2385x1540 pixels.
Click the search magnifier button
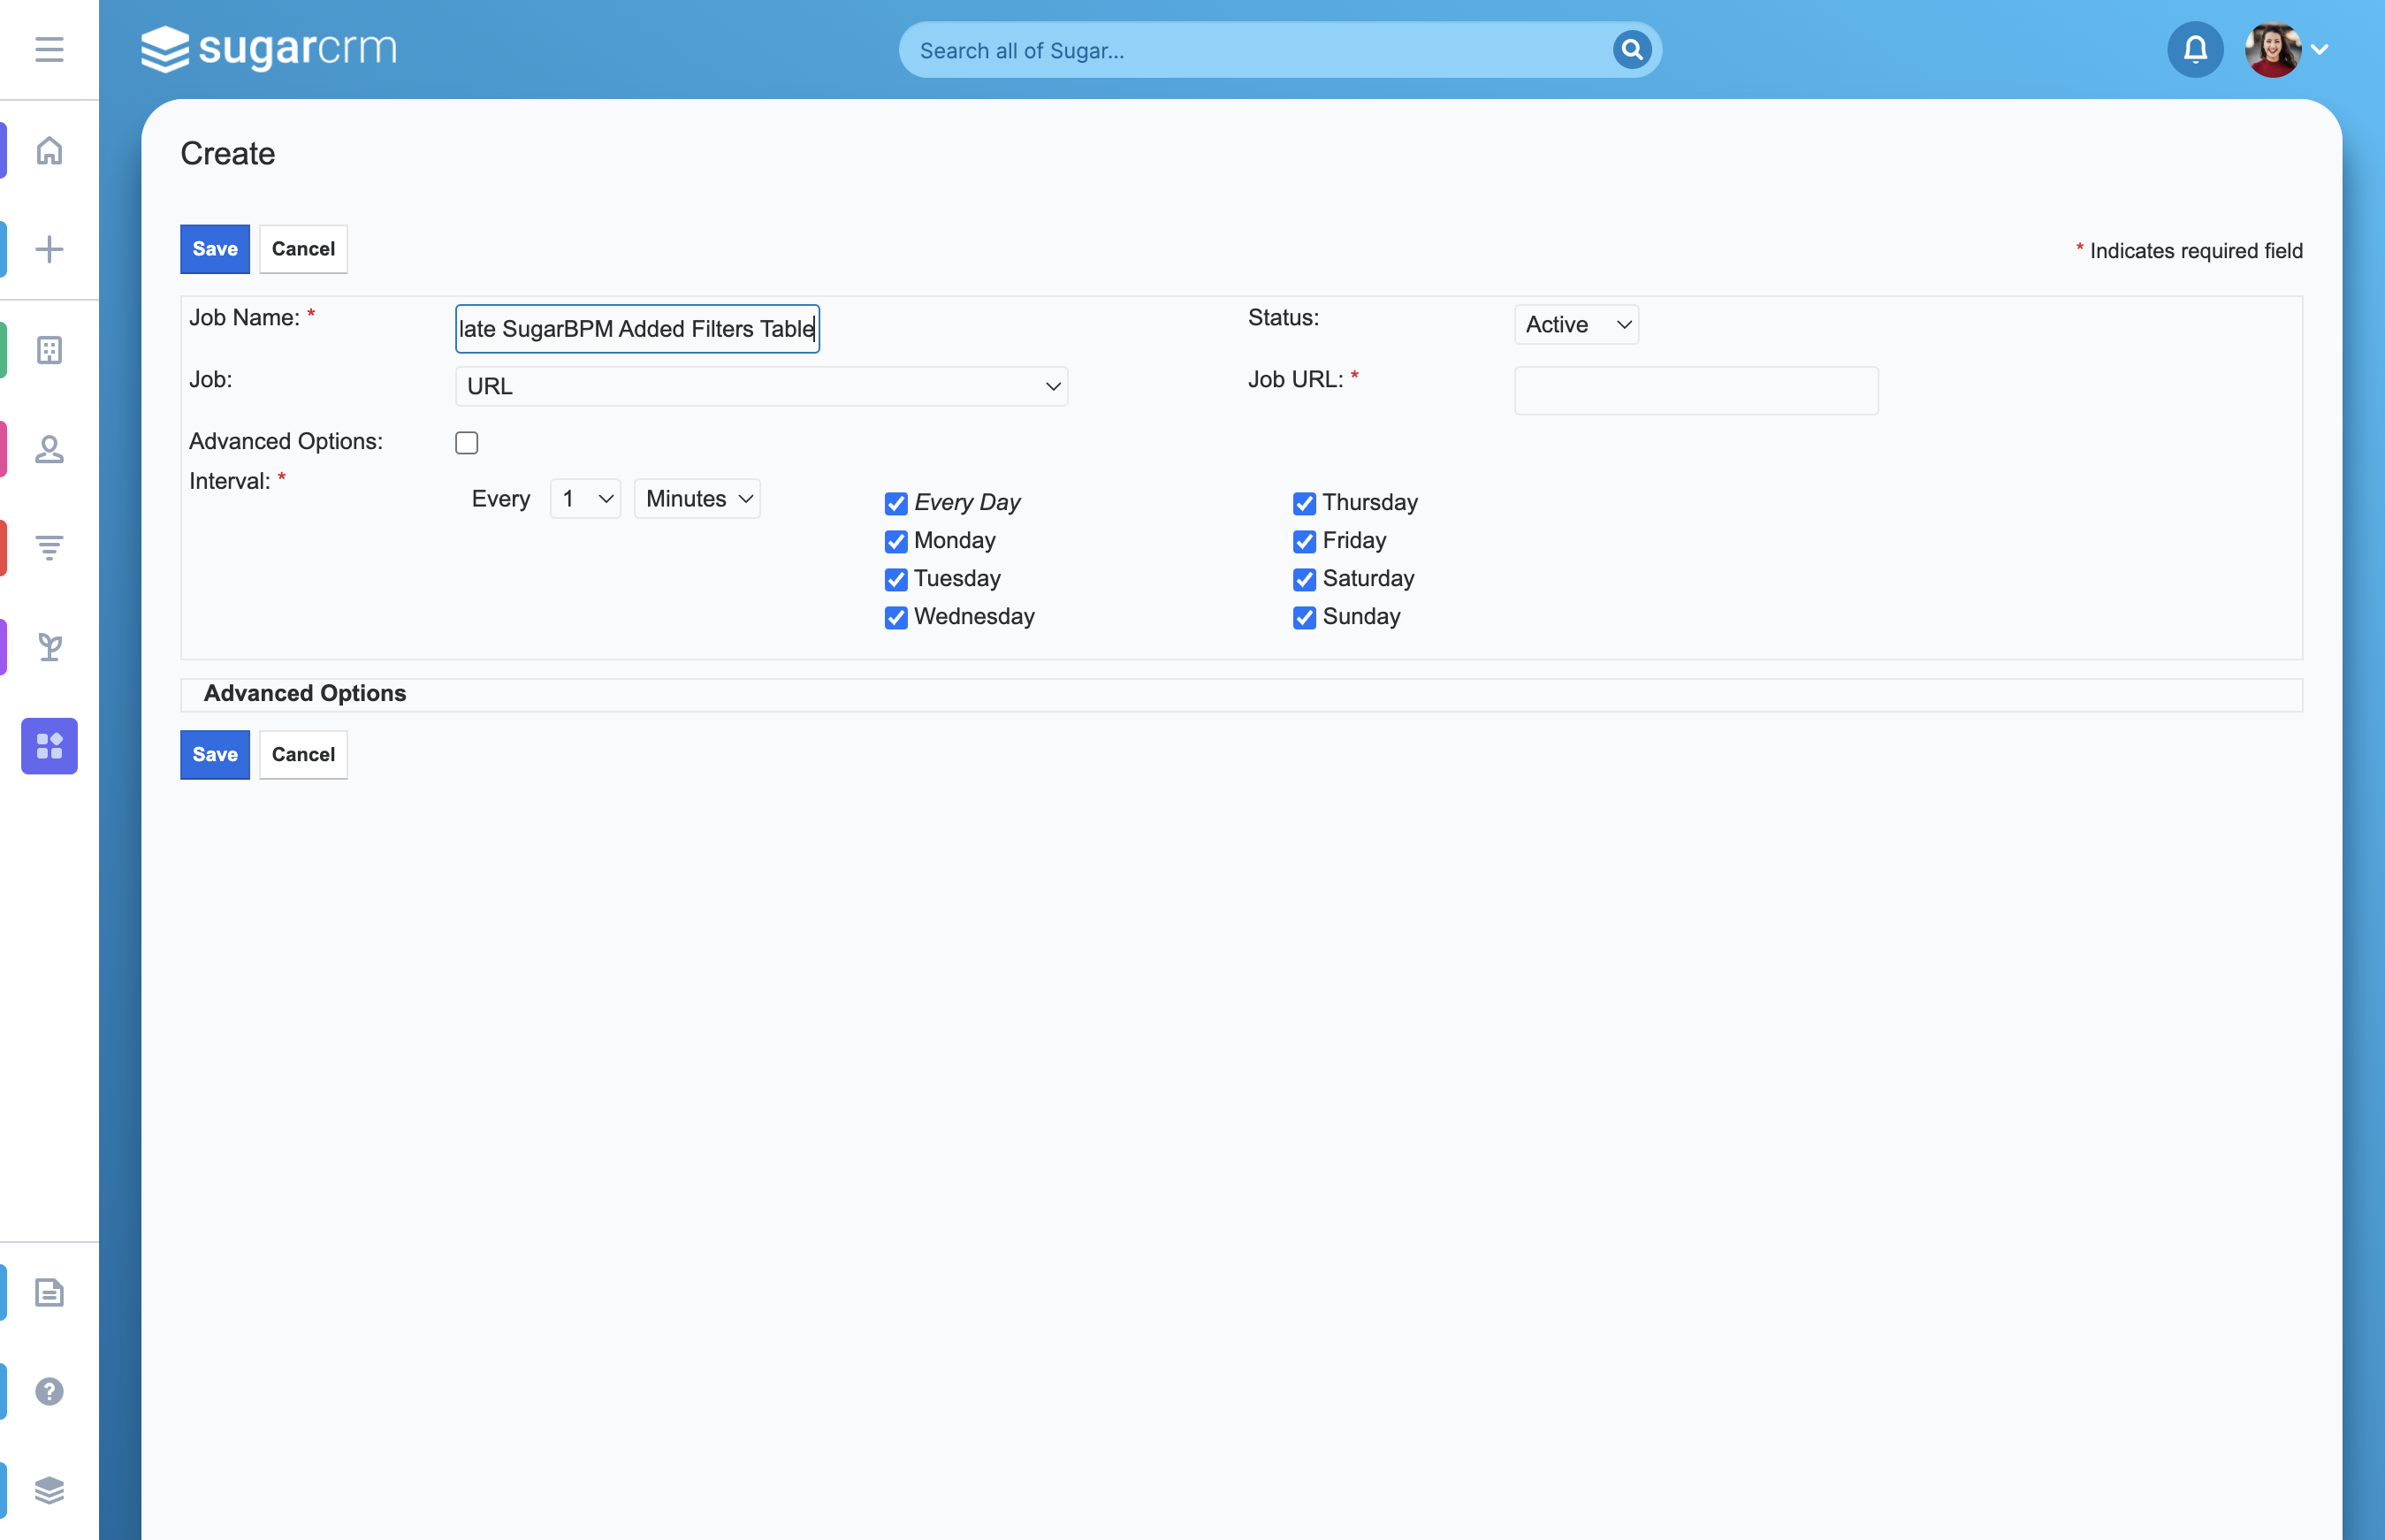pyautogui.click(x=1631, y=49)
